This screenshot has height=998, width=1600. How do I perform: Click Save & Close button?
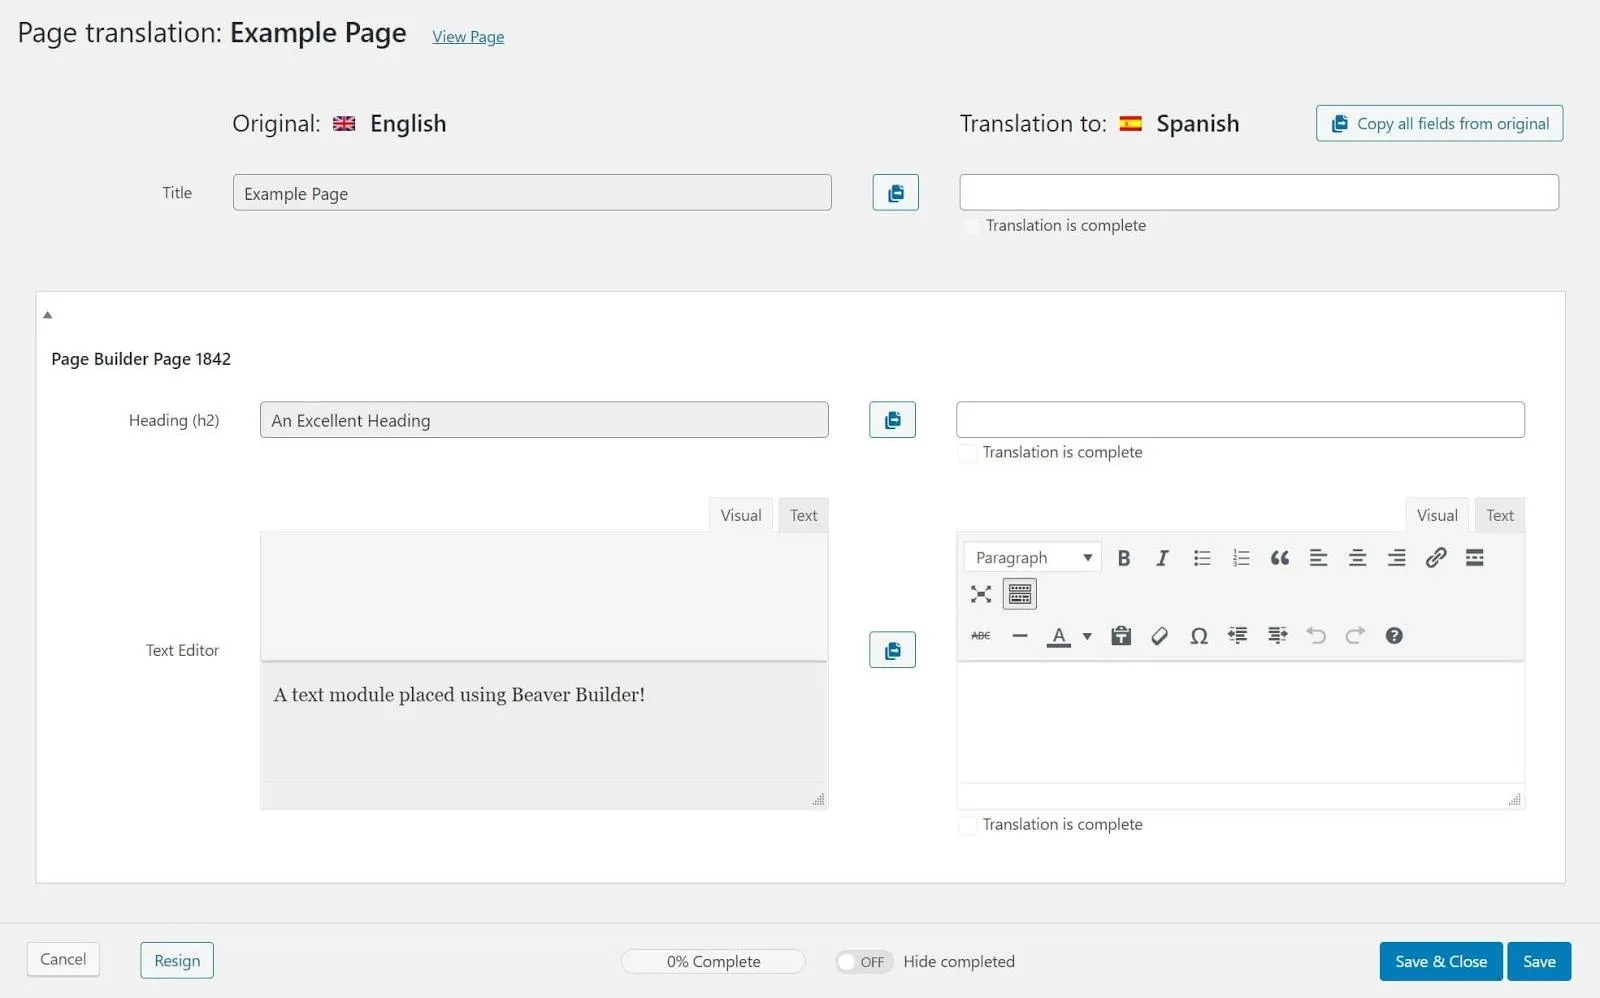pos(1441,962)
